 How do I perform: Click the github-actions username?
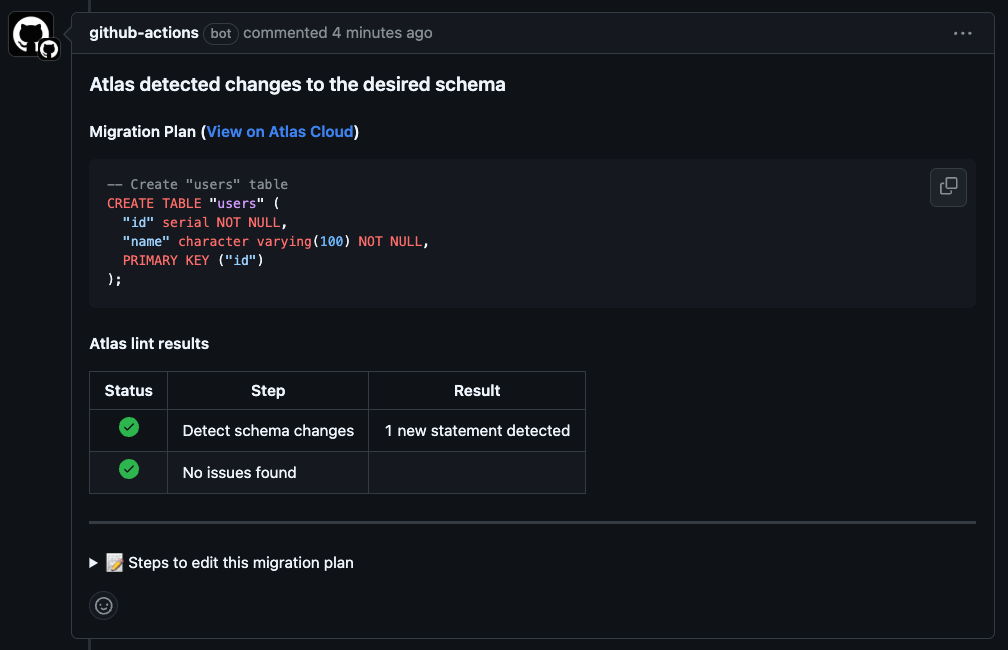[x=143, y=33]
